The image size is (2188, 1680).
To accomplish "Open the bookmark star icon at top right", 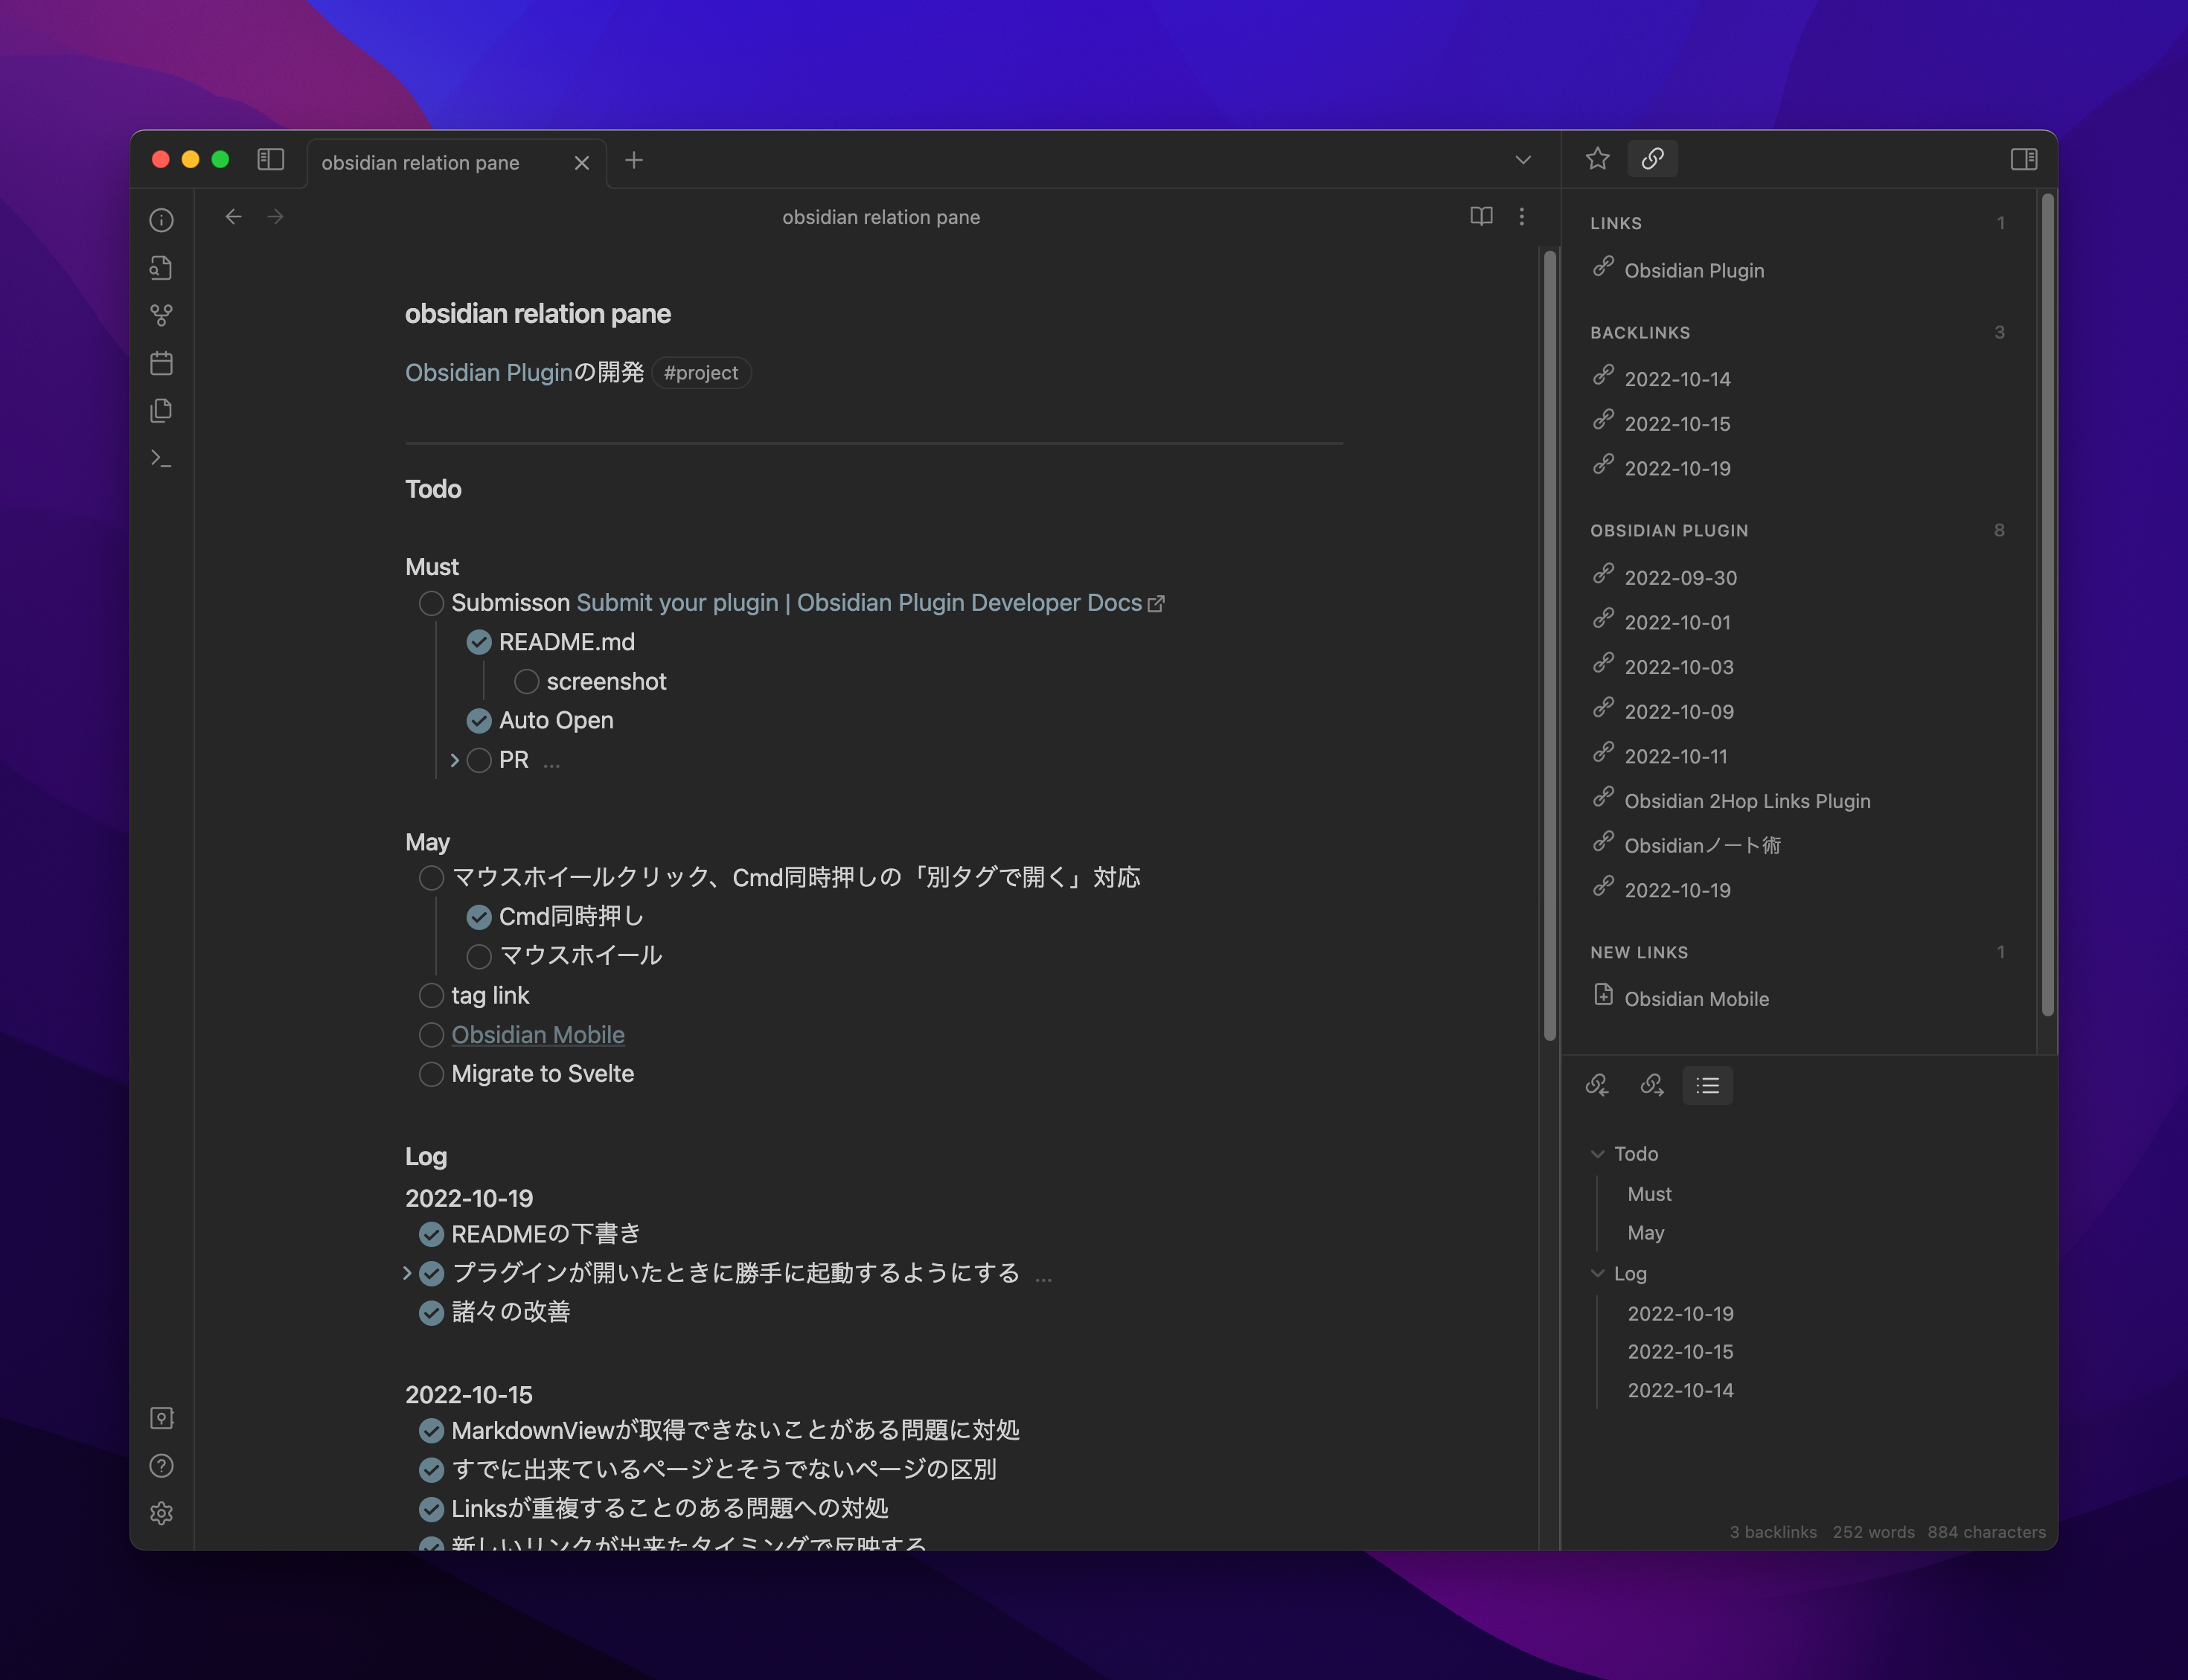I will (1597, 158).
